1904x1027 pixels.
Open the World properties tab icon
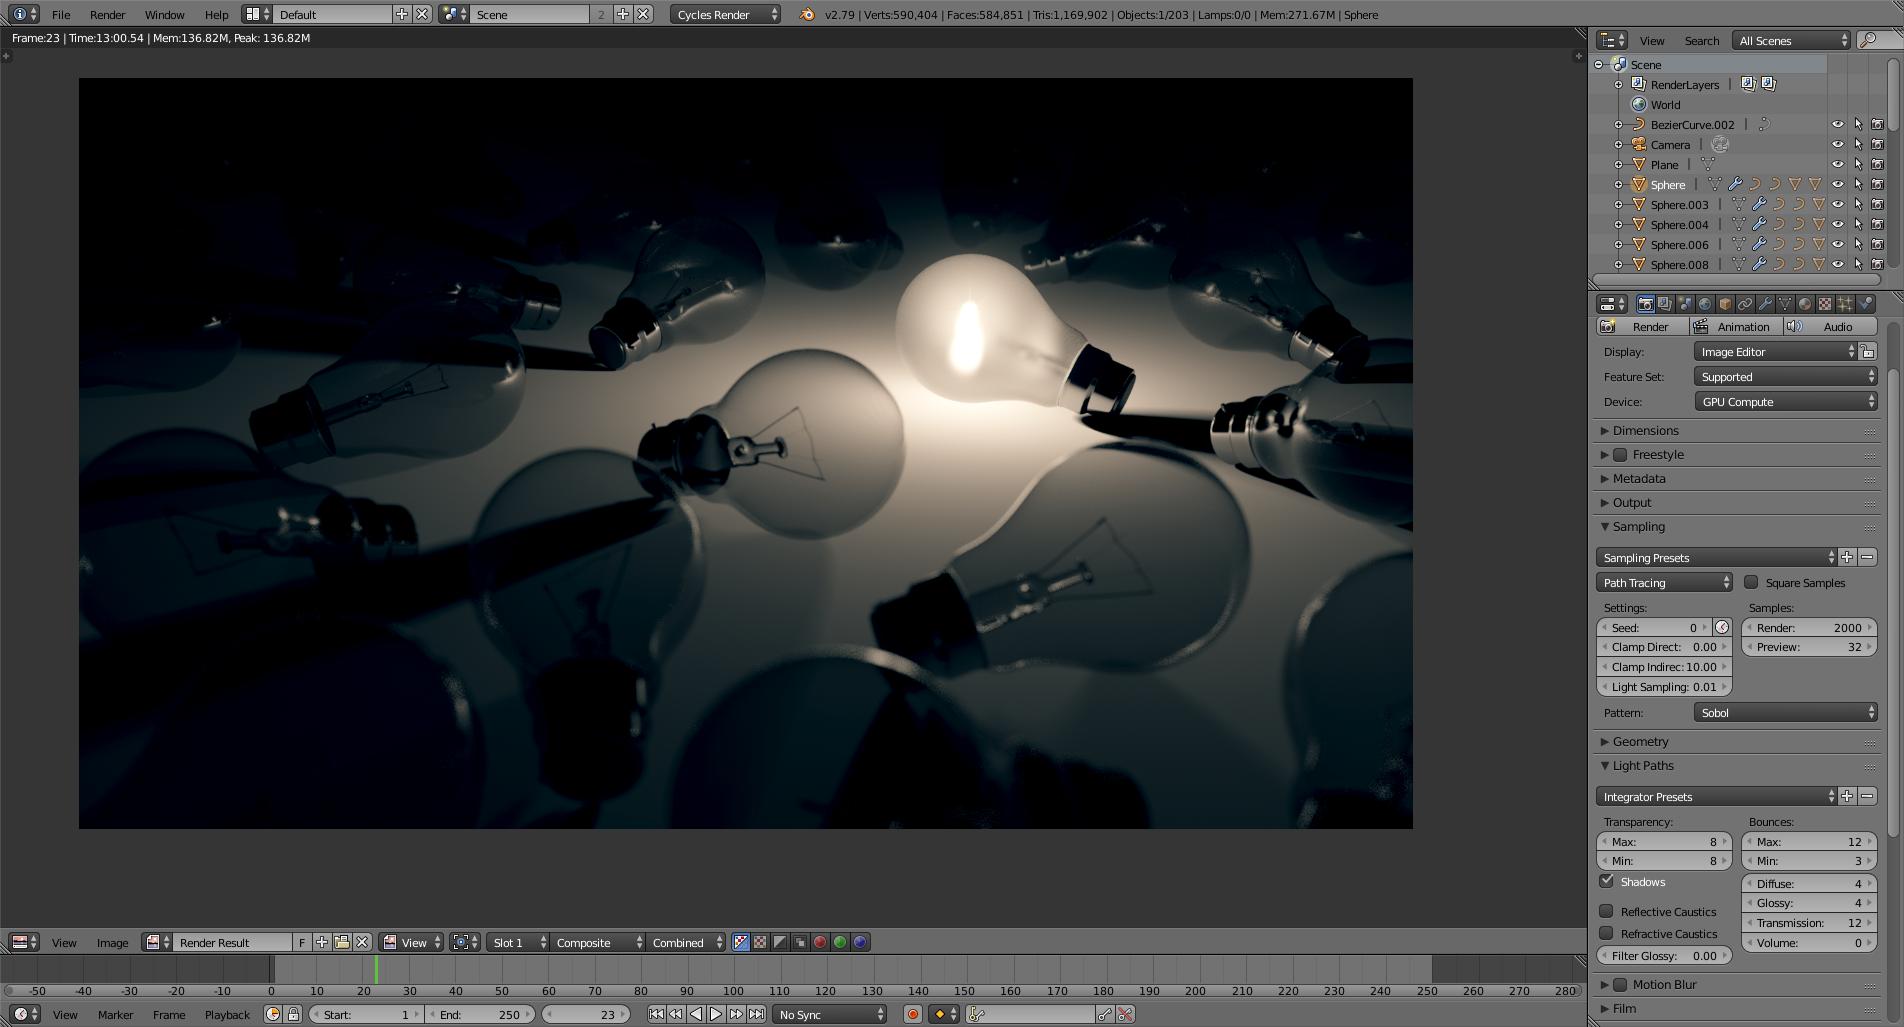(x=1705, y=304)
